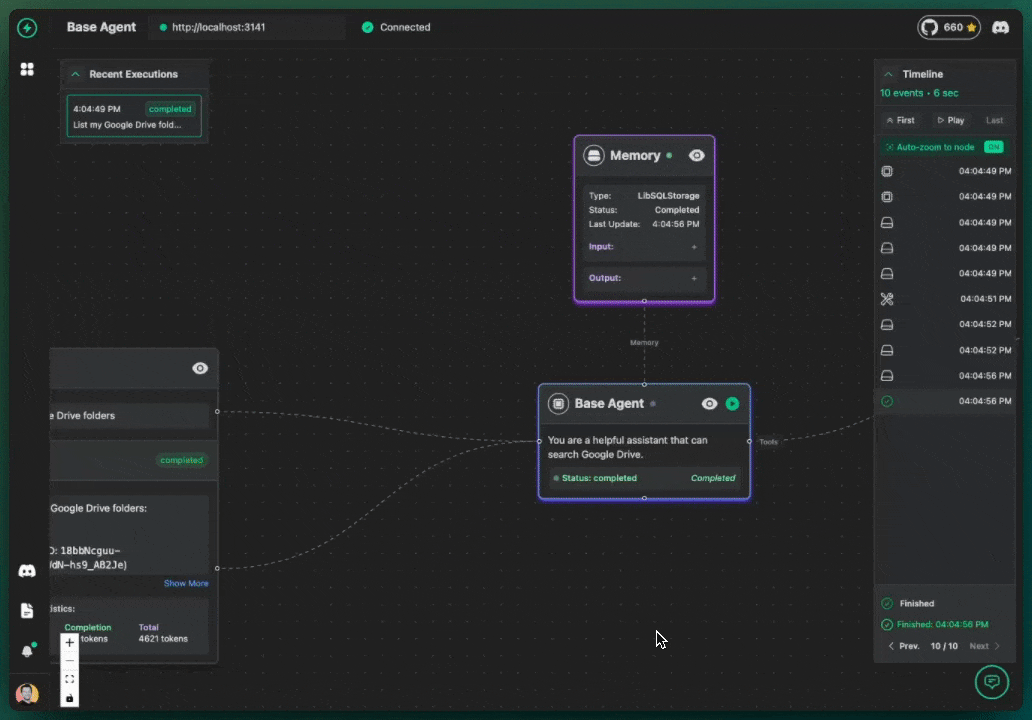
Task: Click the lightning bolt logo icon
Action: pos(27,28)
